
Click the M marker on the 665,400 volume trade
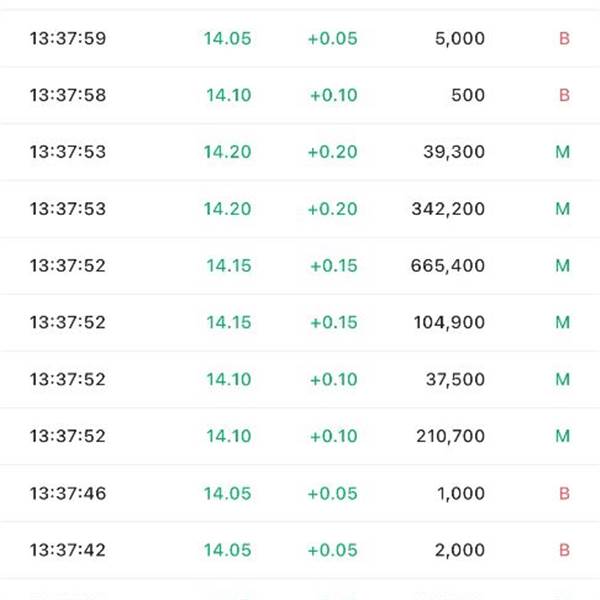[562, 266]
